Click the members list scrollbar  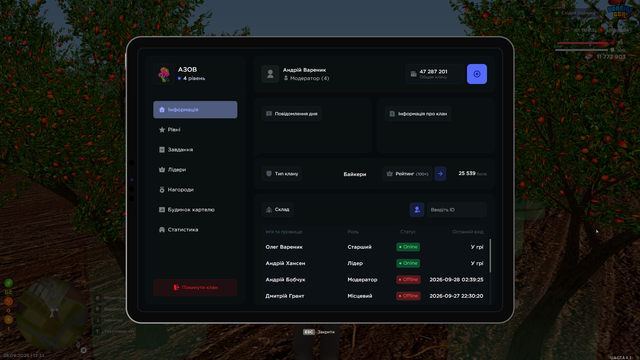coord(490,256)
